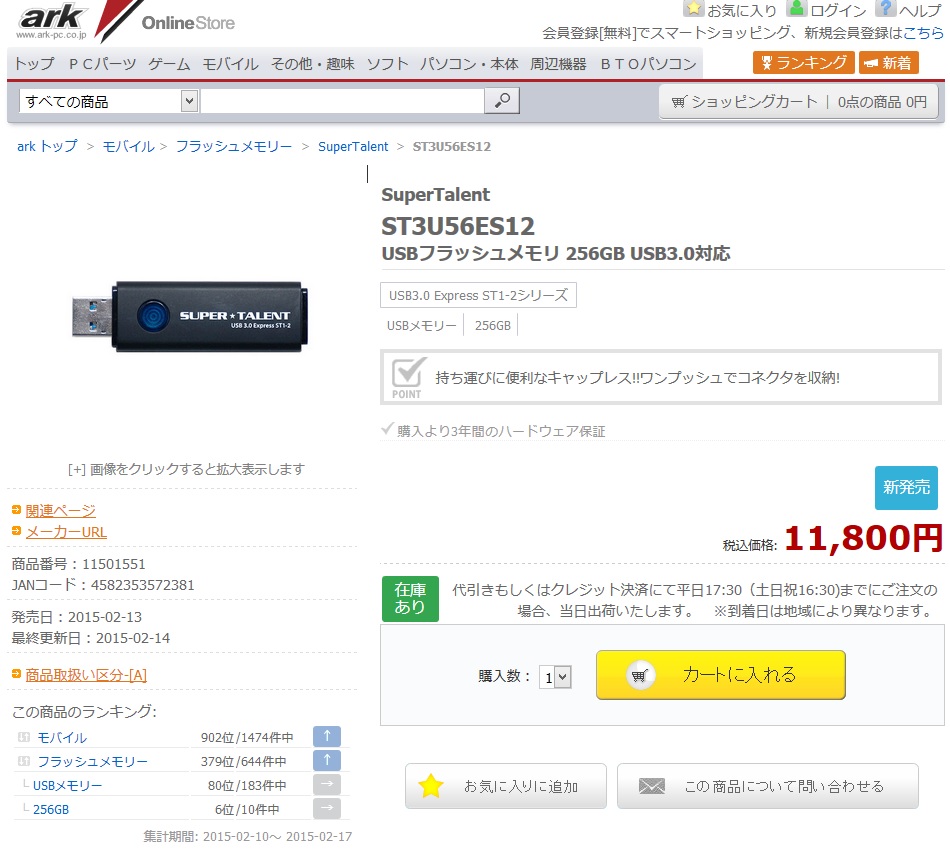
Task: Open the その他・趣味 menu item
Action: click(x=313, y=64)
